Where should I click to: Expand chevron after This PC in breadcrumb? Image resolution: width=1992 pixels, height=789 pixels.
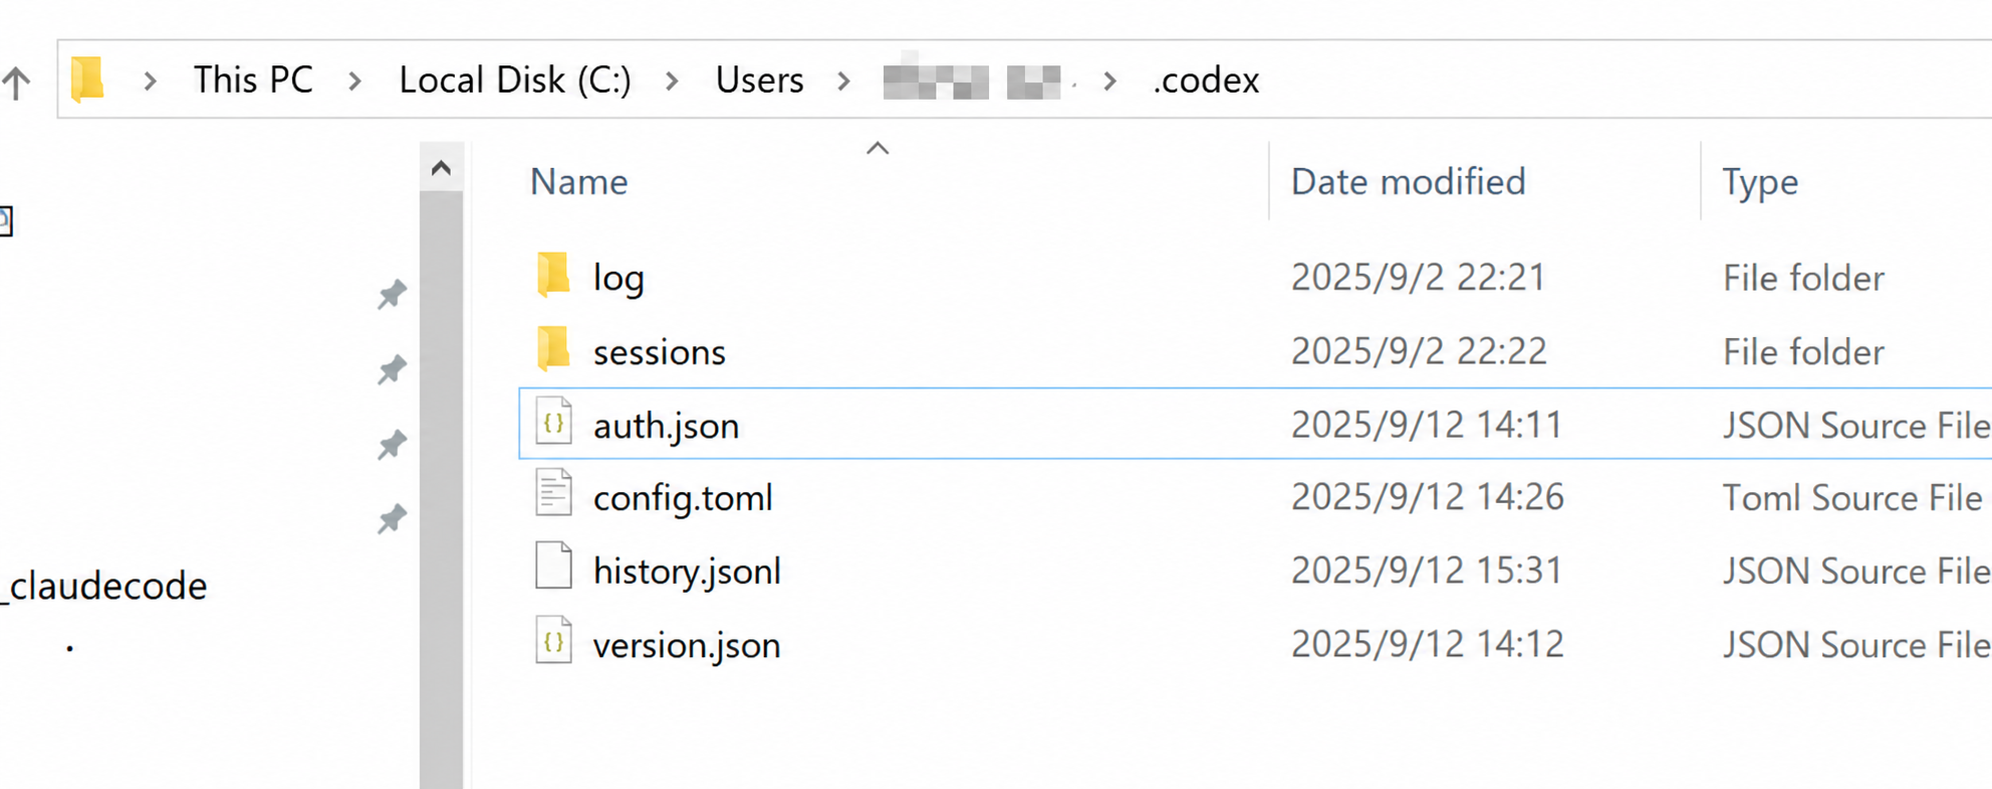click(x=355, y=81)
